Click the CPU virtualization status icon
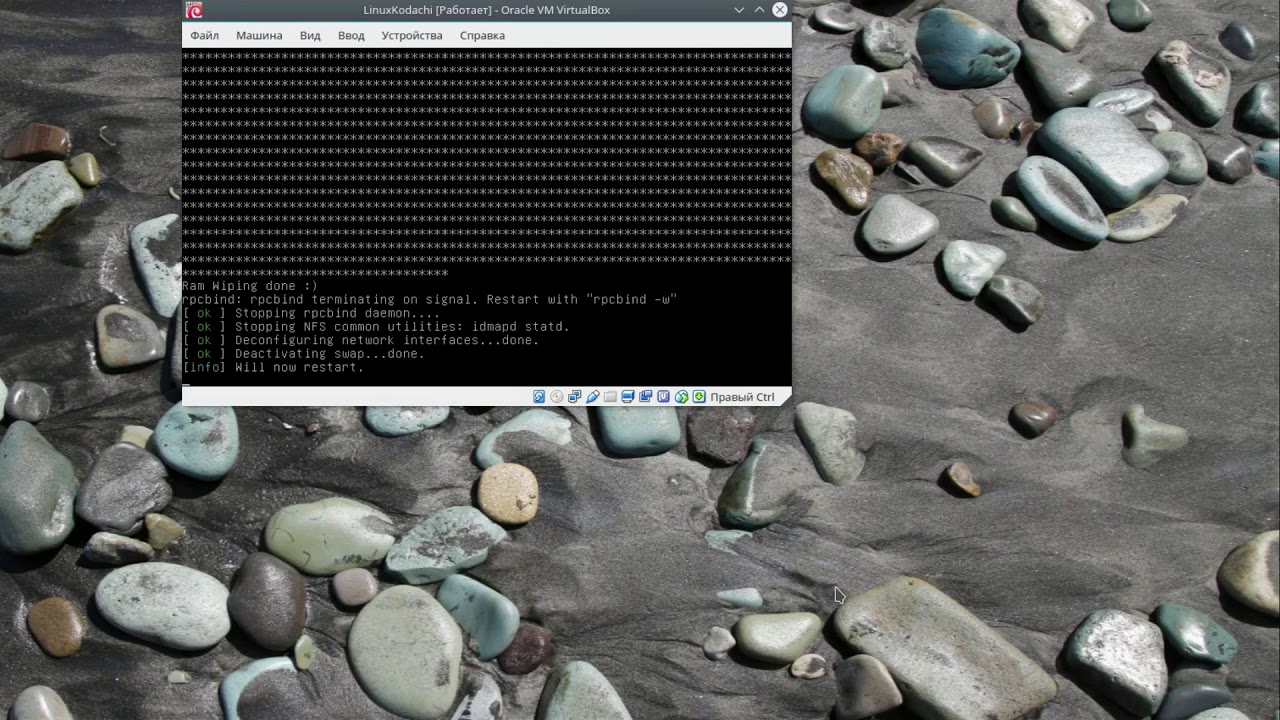The height and width of the screenshot is (720, 1280). tap(663, 397)
